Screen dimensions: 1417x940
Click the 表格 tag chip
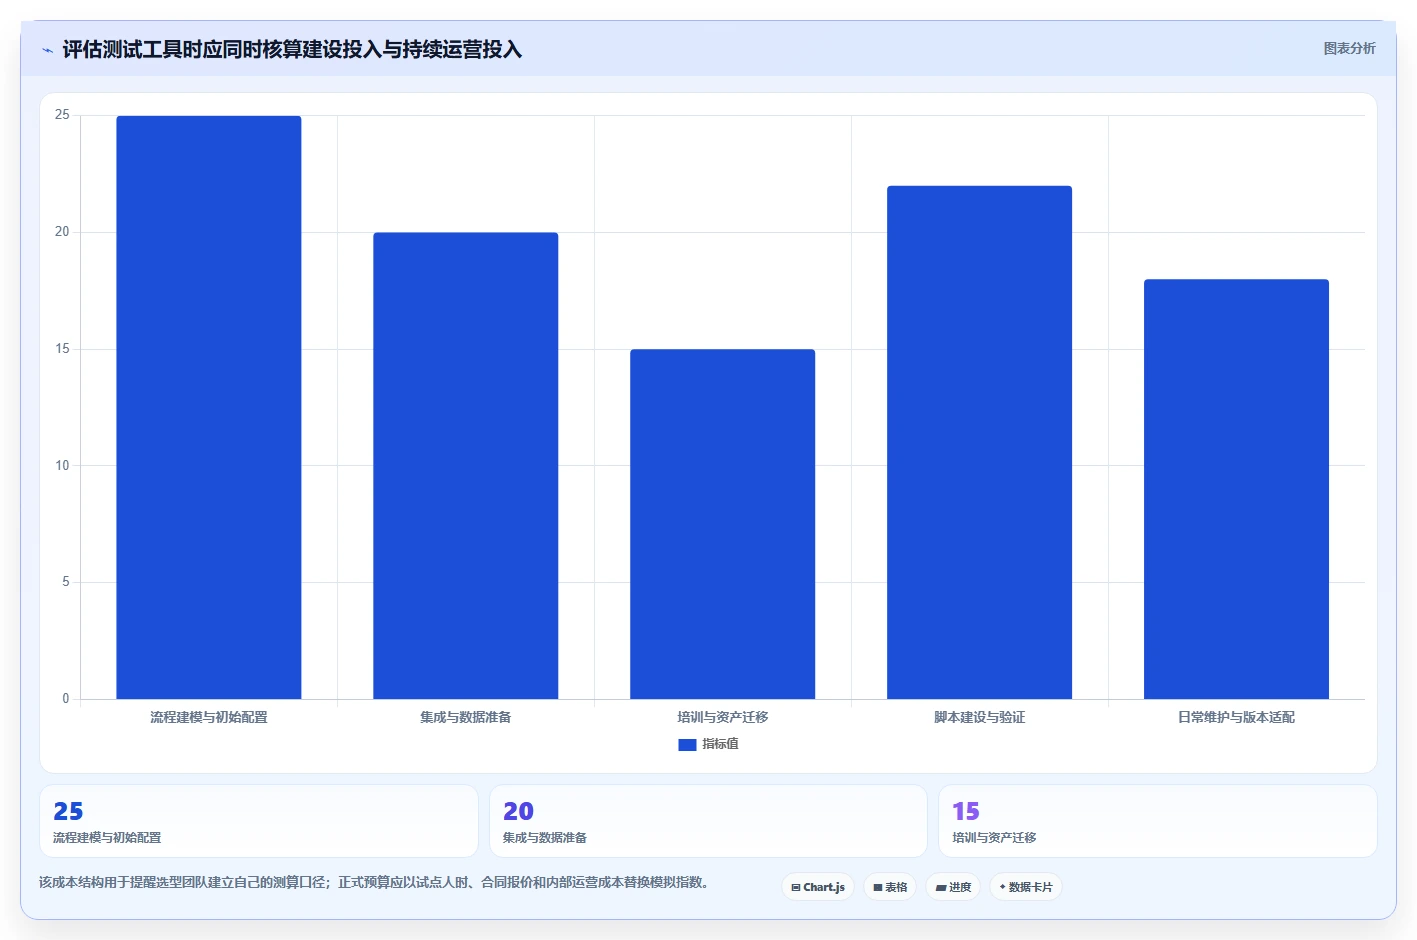[x=890, y=887]
